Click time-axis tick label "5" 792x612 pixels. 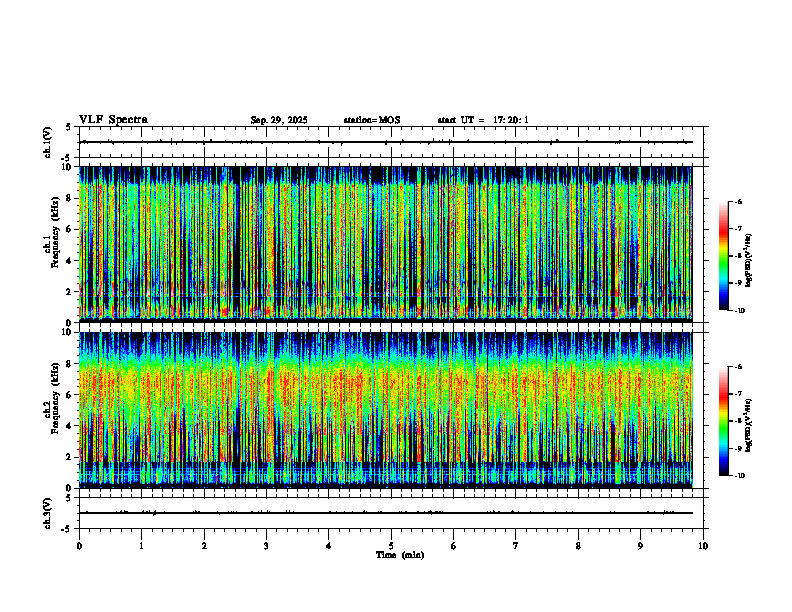391,546
